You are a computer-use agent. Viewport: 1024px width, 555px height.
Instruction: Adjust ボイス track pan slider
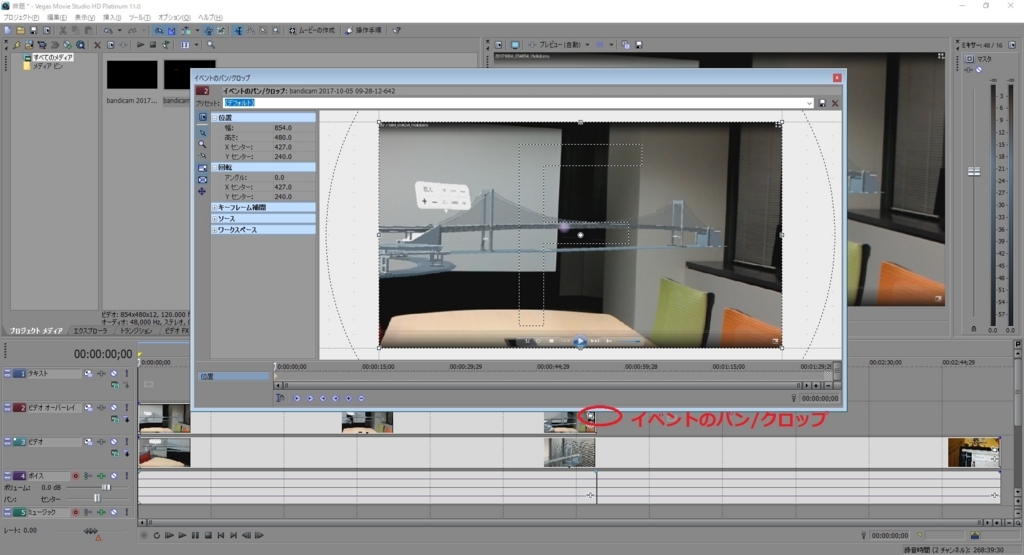97,499
